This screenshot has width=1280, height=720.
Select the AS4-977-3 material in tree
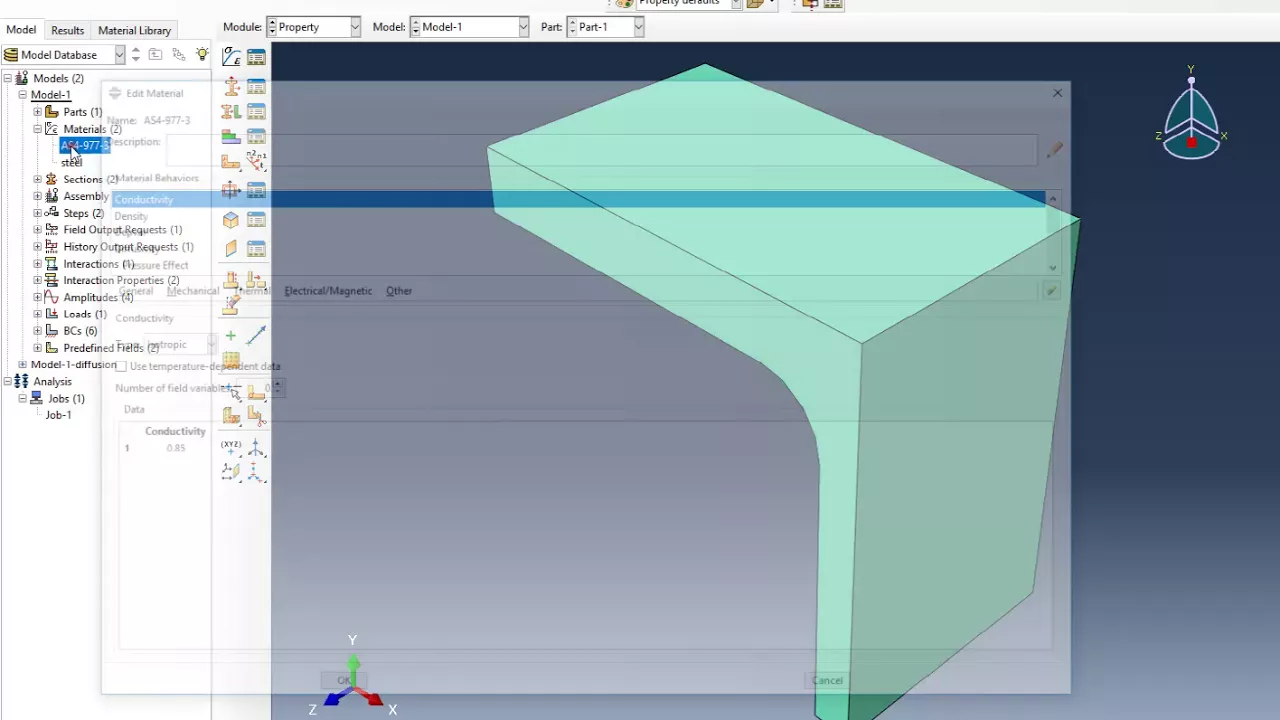click(84, 146)
